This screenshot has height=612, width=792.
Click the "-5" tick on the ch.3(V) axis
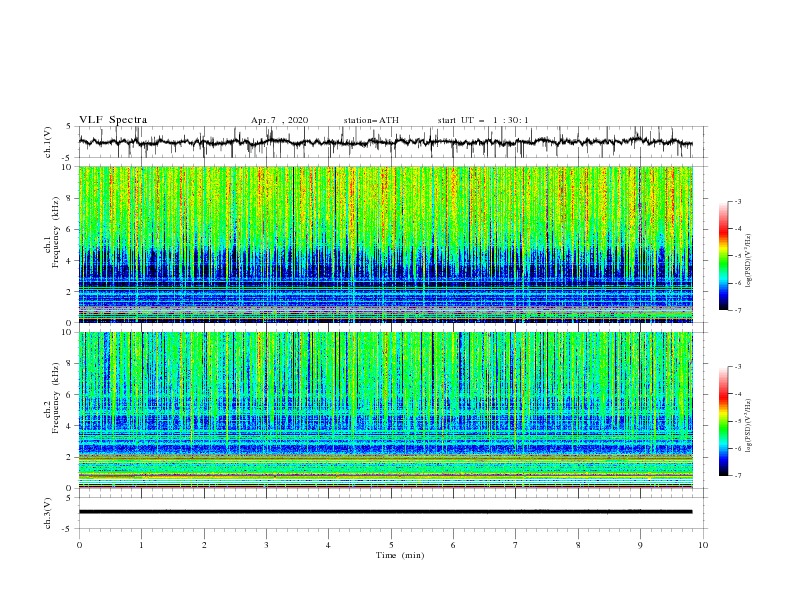pyautogui.click(x=68, y=529)
